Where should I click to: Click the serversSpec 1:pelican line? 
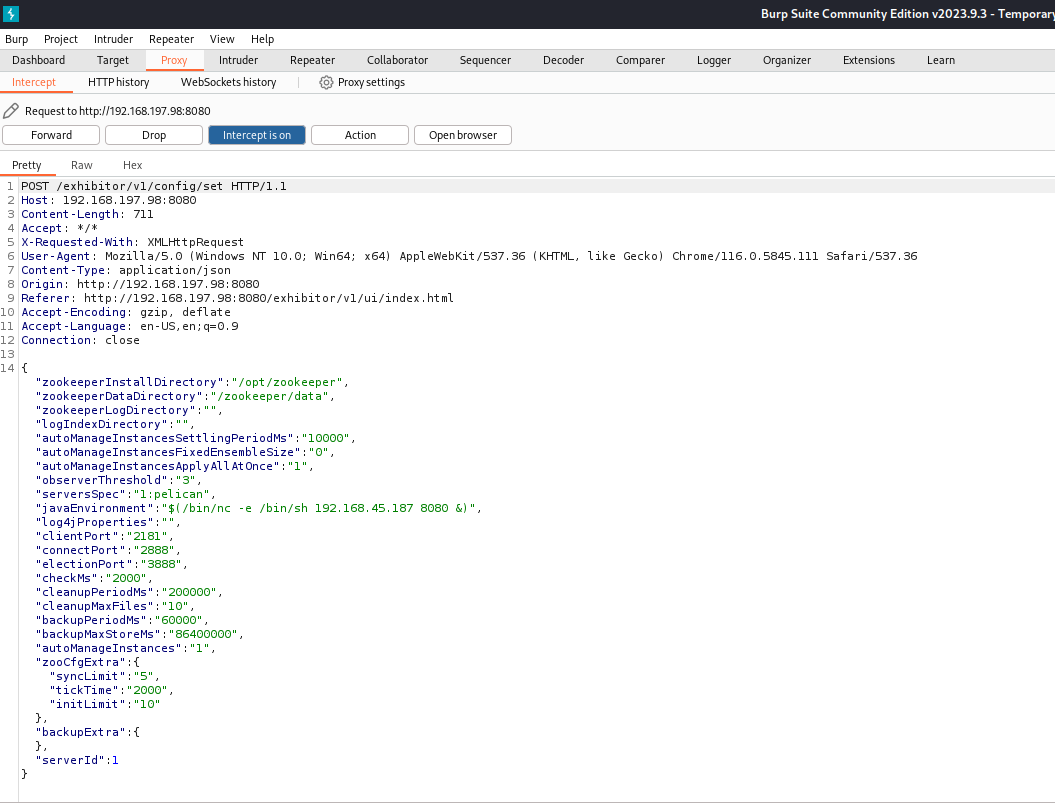125,494
